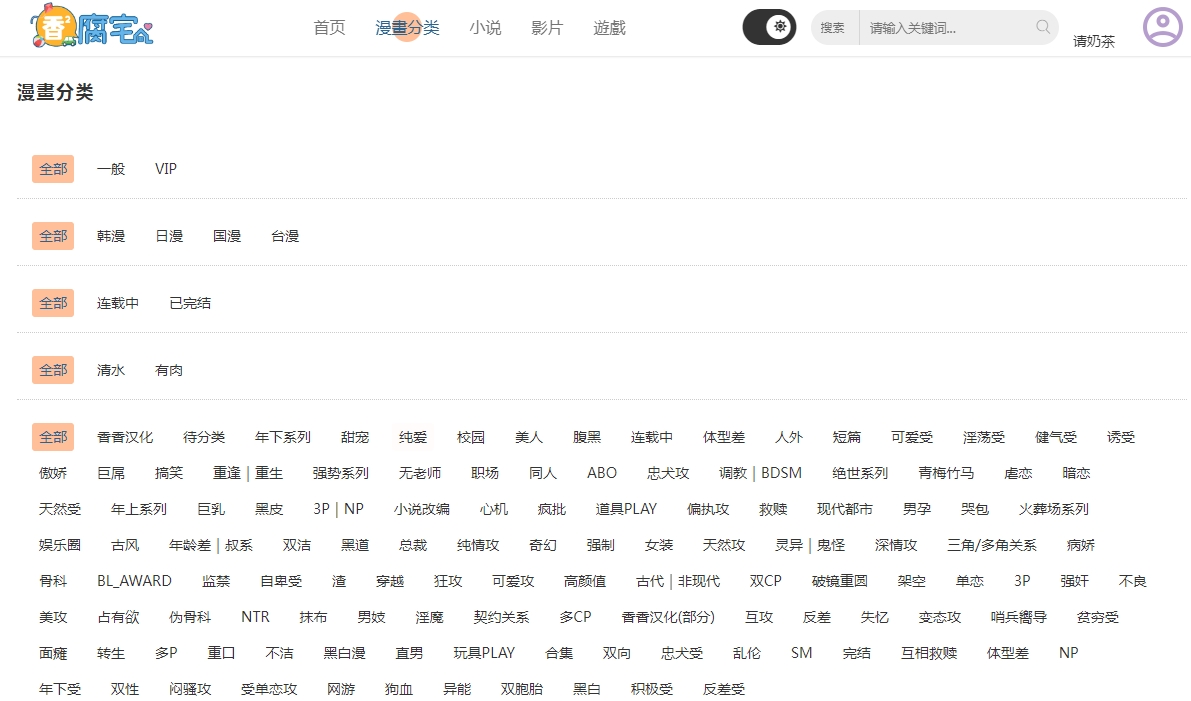
Task: Select 全部 in the region filter row
Action: click(x=52, y=235)
